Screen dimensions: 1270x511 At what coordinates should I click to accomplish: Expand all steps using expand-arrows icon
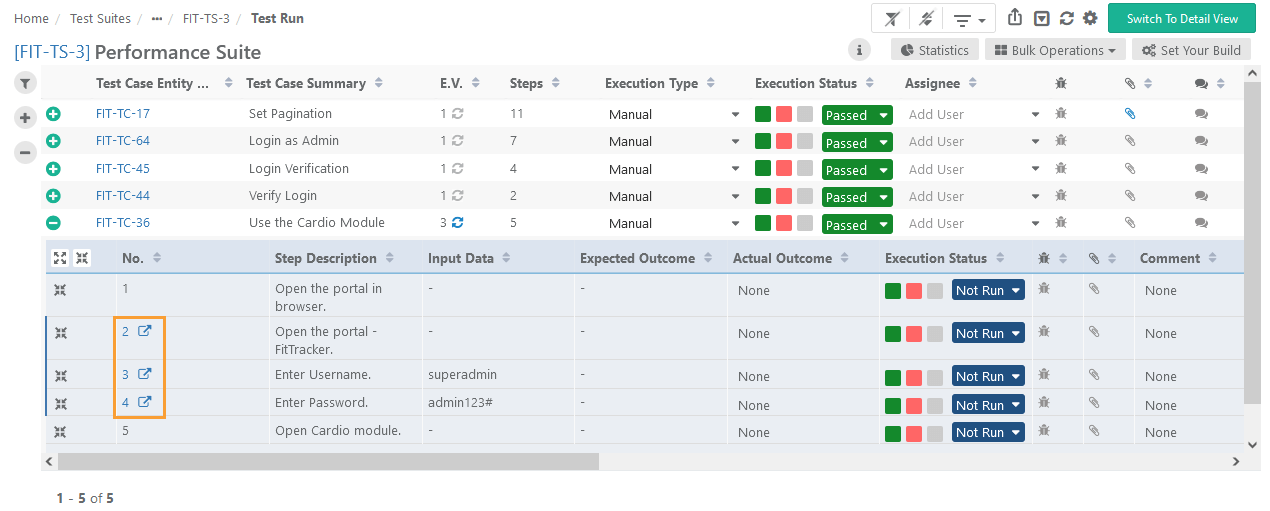click(60, 258)
